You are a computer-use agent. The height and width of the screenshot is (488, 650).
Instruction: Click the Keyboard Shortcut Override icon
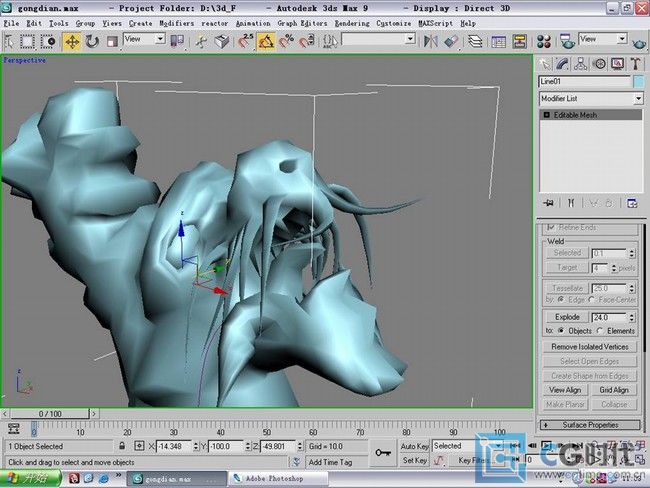[222, 41]
